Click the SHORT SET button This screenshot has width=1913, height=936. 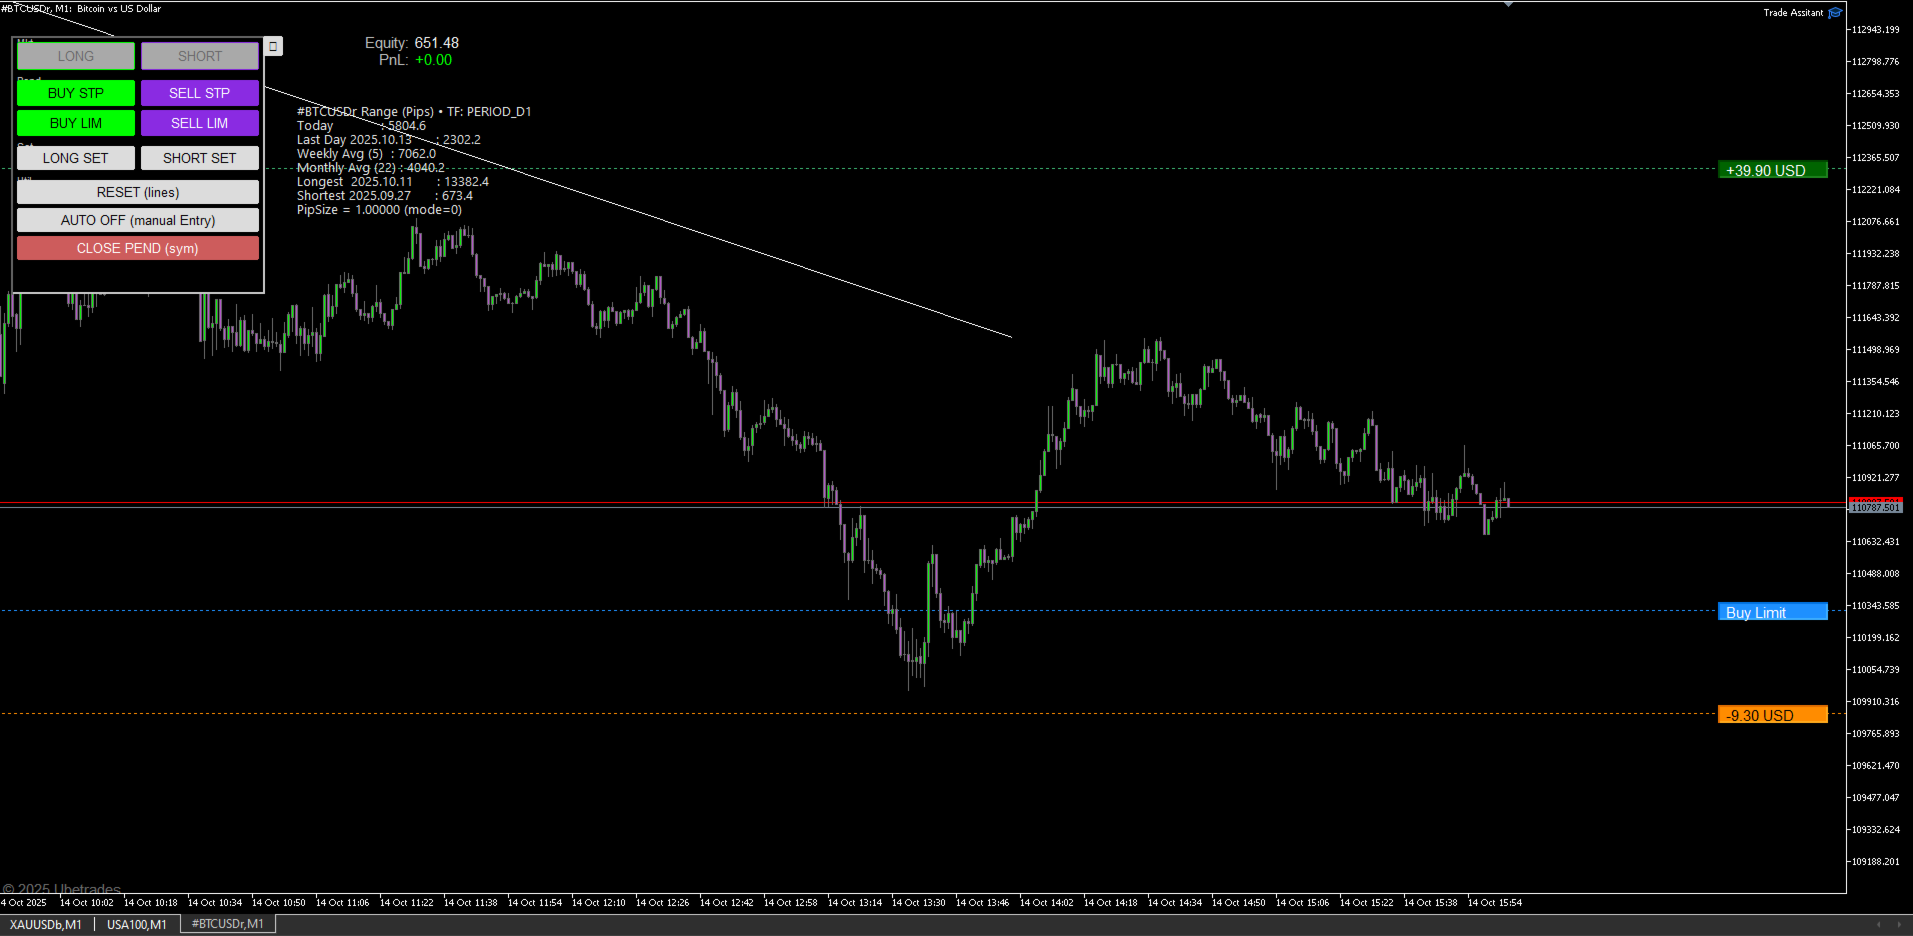tap(200, 158)
